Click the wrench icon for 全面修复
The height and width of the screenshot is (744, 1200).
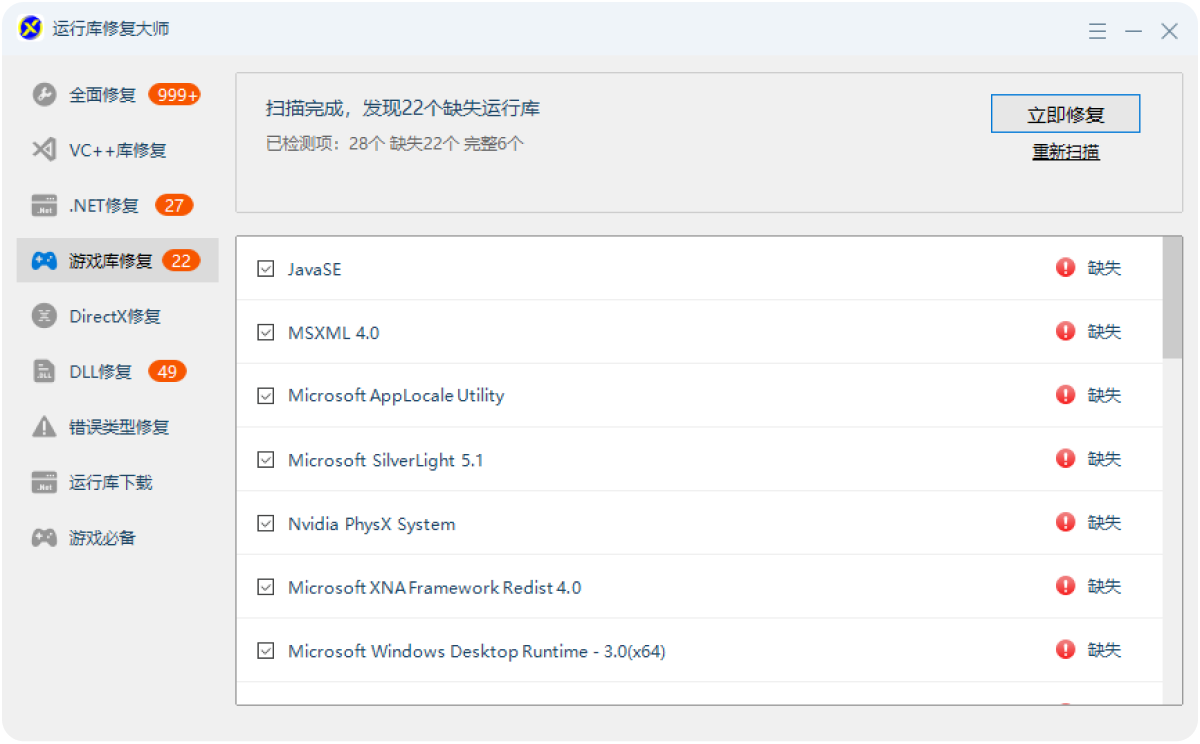tap(44, 95)
